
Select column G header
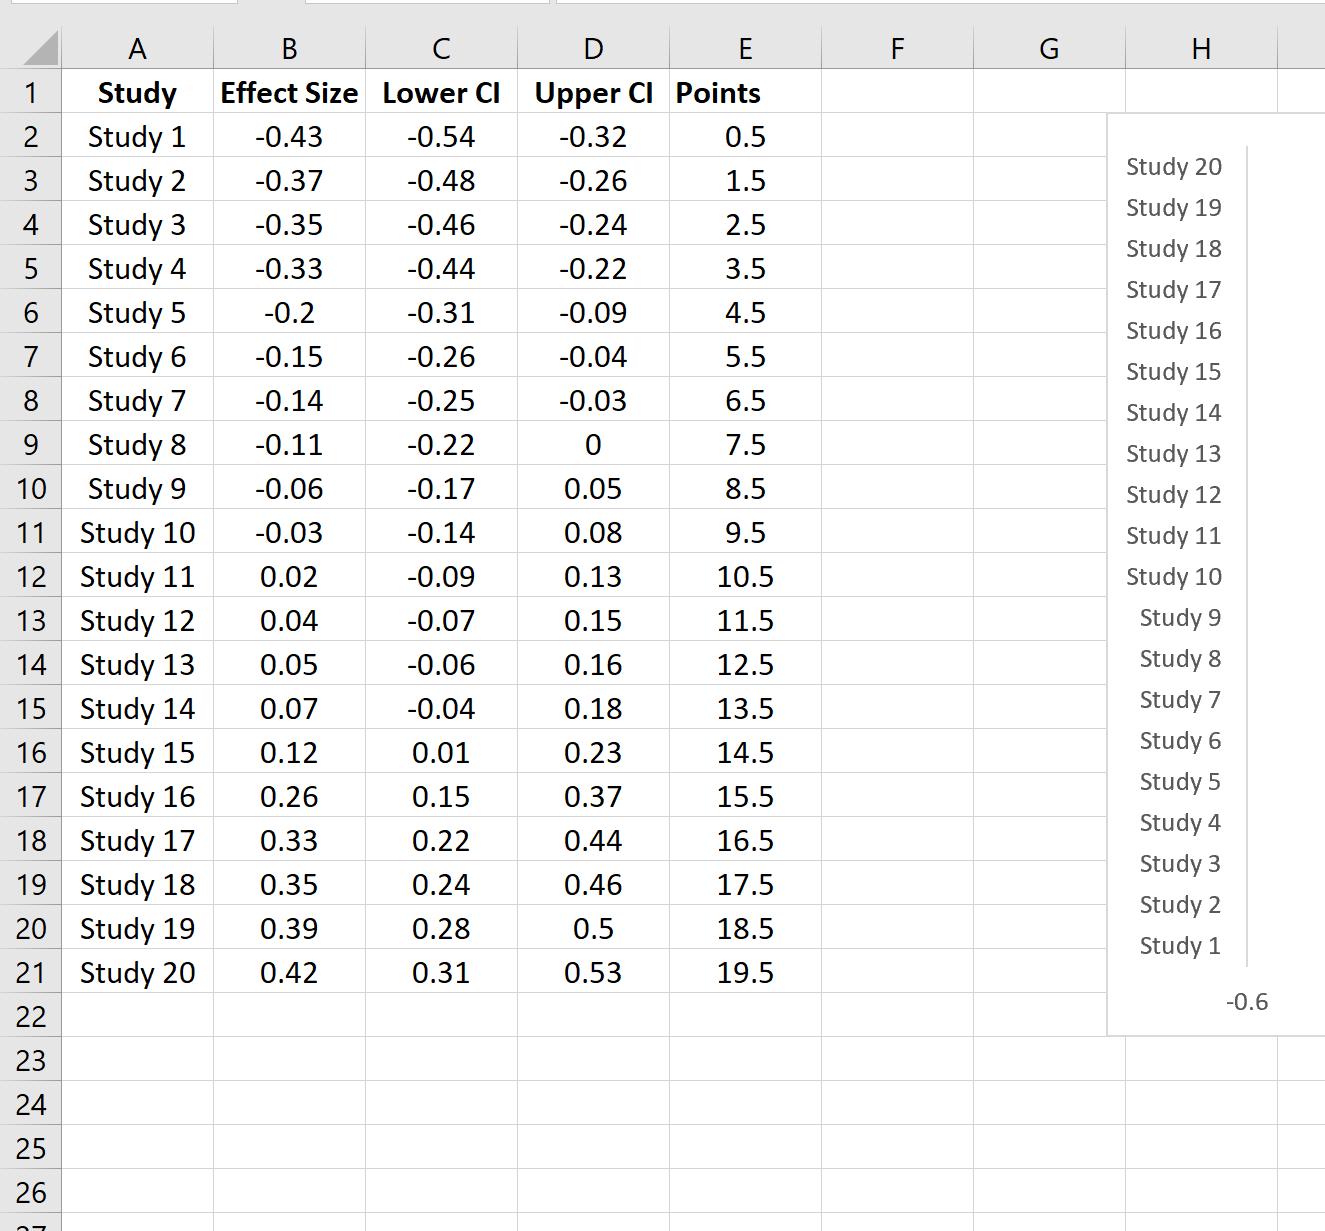(1048, 47)
